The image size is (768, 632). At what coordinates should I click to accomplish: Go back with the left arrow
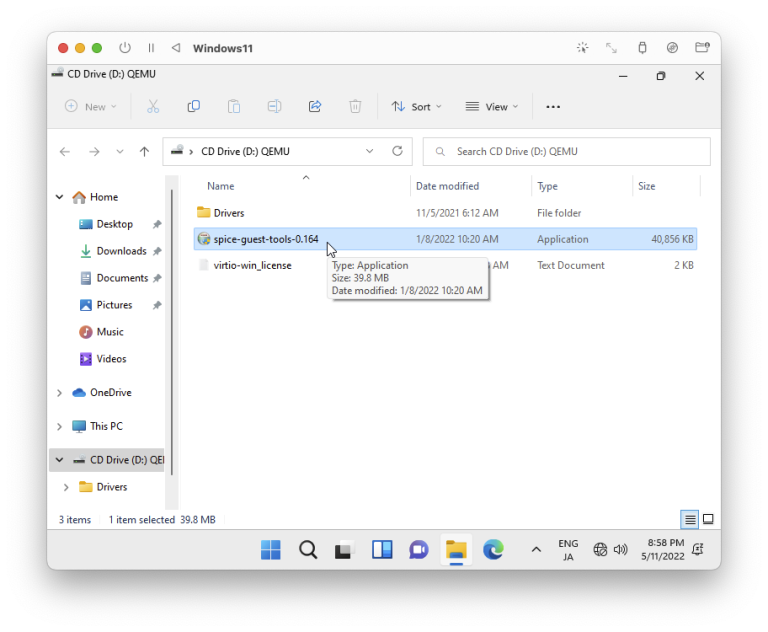(x=65, y=151)
